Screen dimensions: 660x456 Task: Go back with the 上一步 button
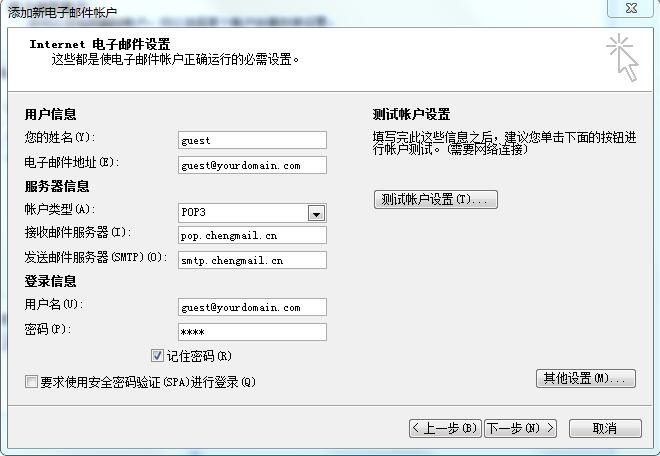446,428
